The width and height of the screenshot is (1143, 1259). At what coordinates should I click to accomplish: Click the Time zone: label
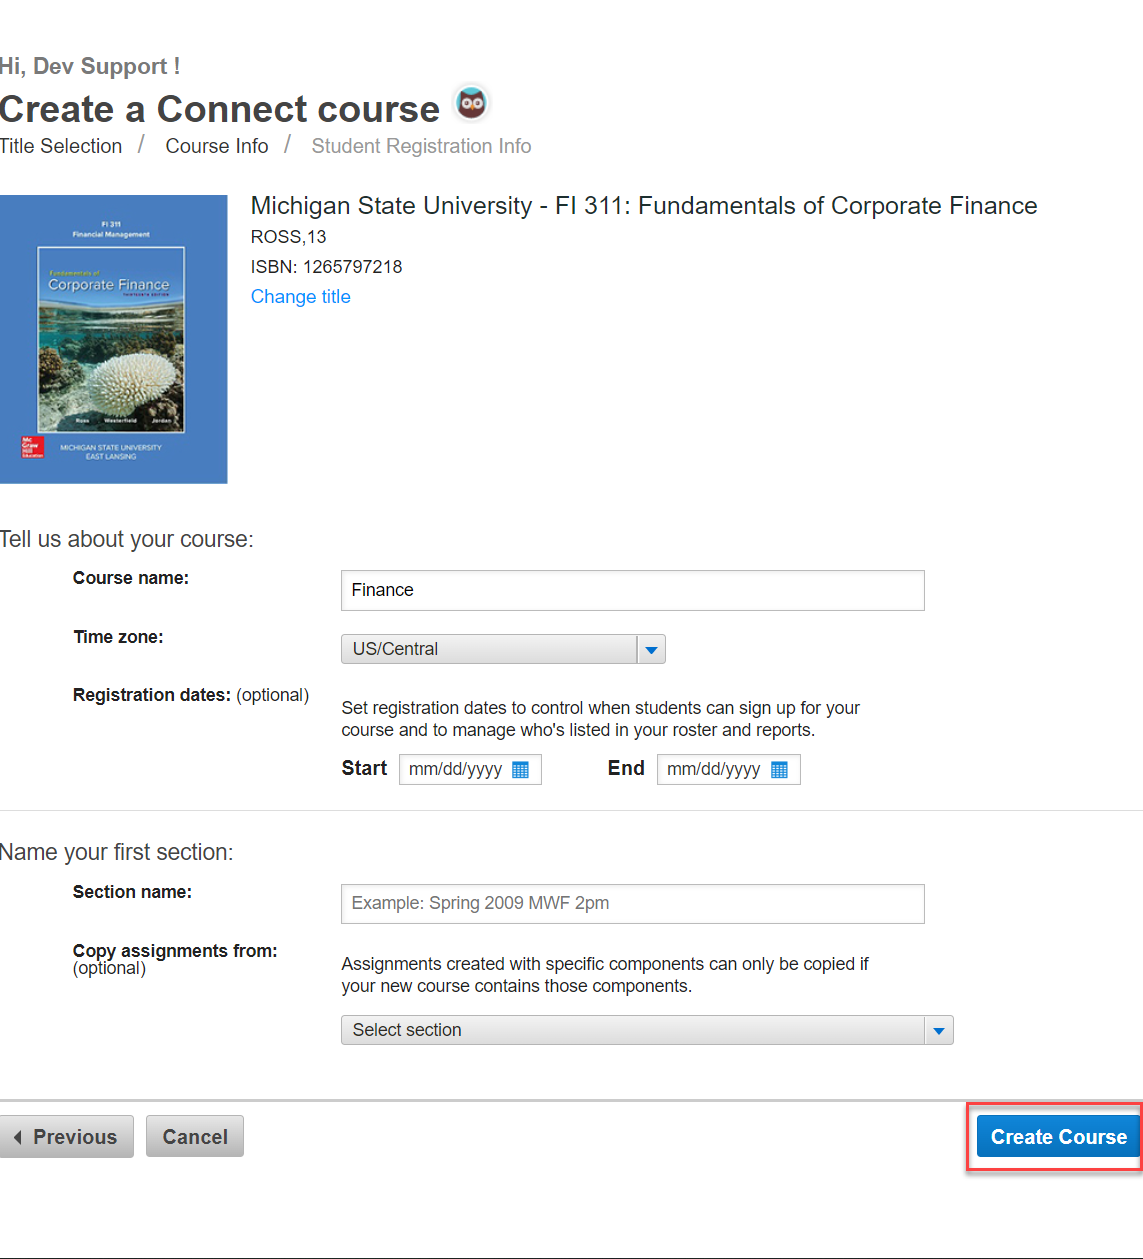118,637
